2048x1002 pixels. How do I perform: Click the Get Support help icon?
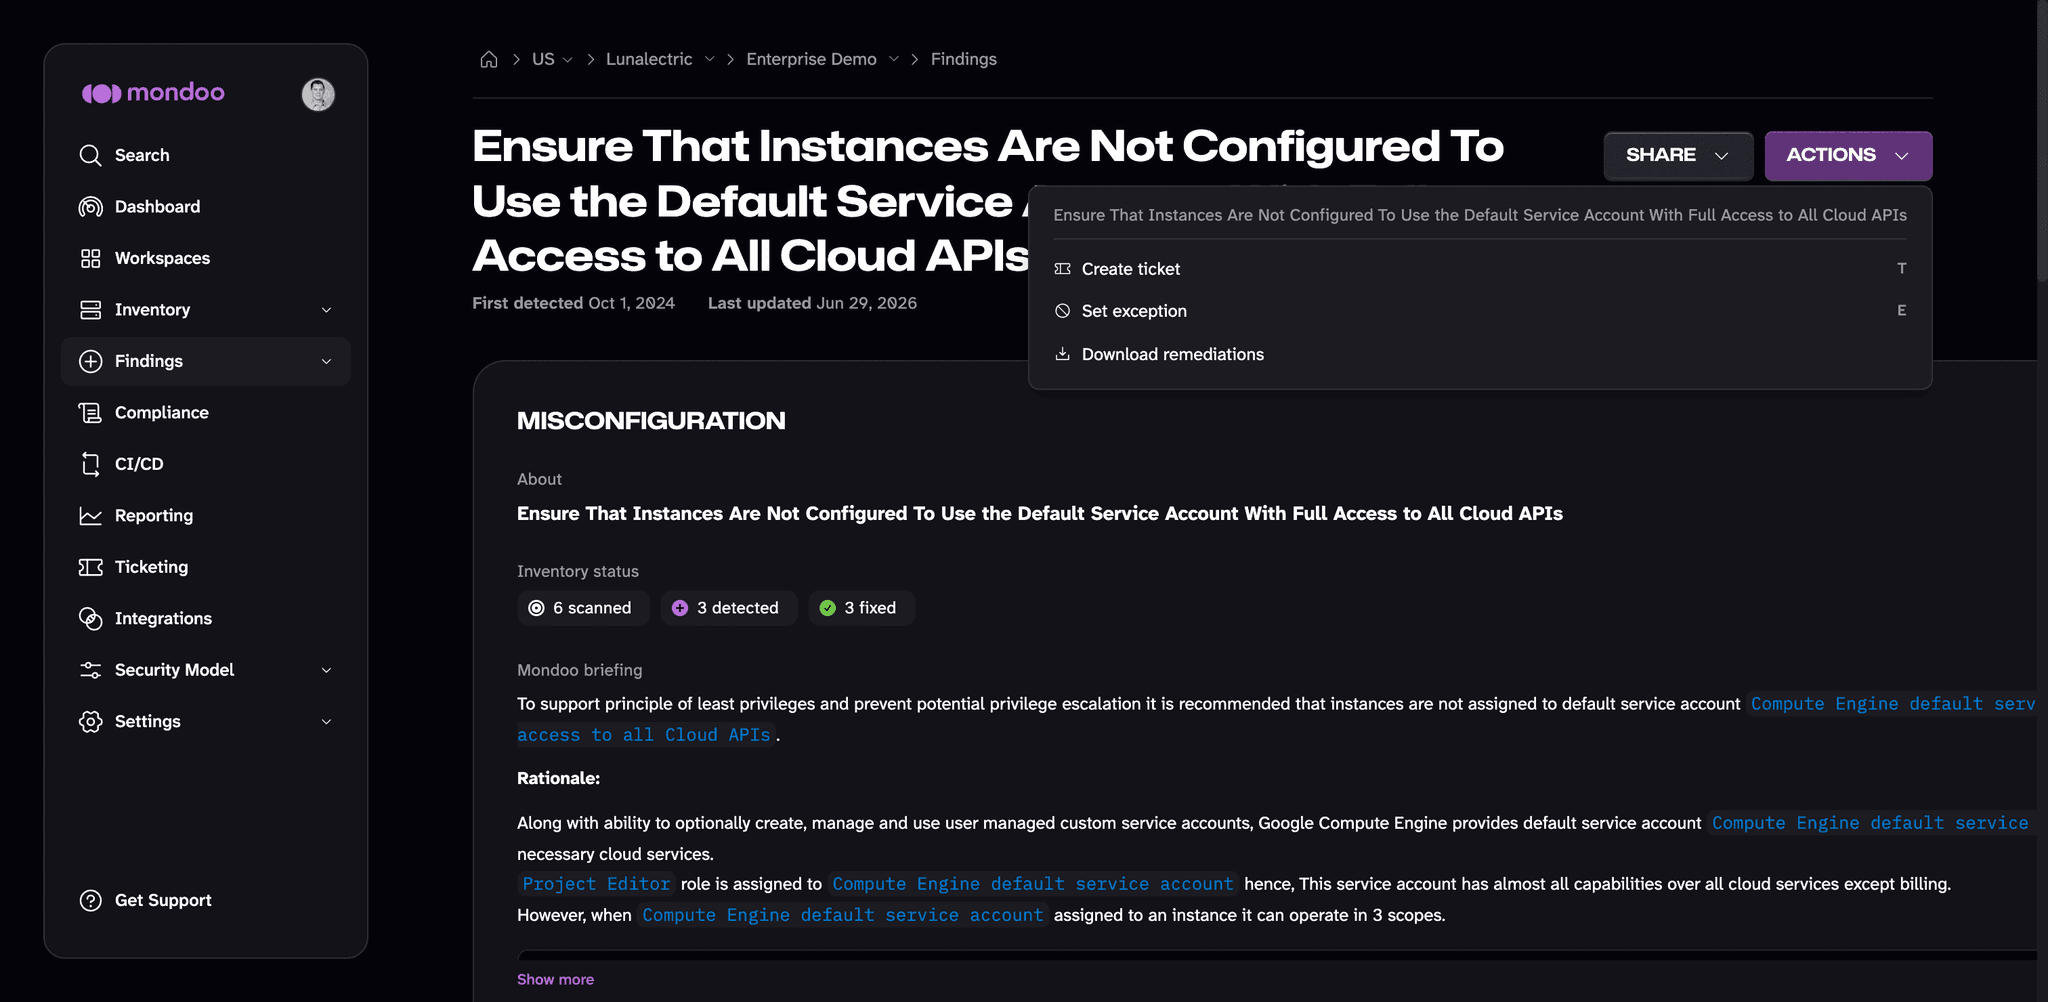coord(90,900)
